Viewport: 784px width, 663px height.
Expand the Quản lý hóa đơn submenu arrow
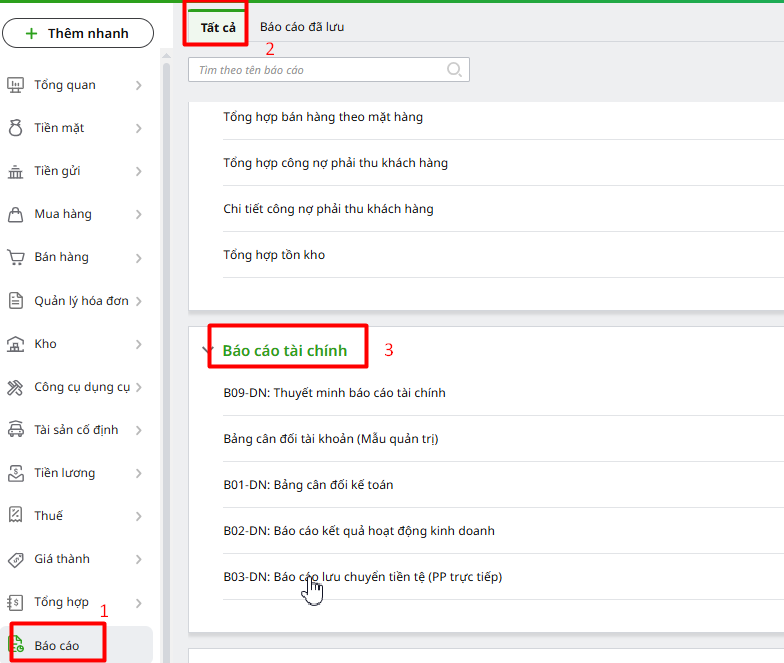[x=139, y=301]
